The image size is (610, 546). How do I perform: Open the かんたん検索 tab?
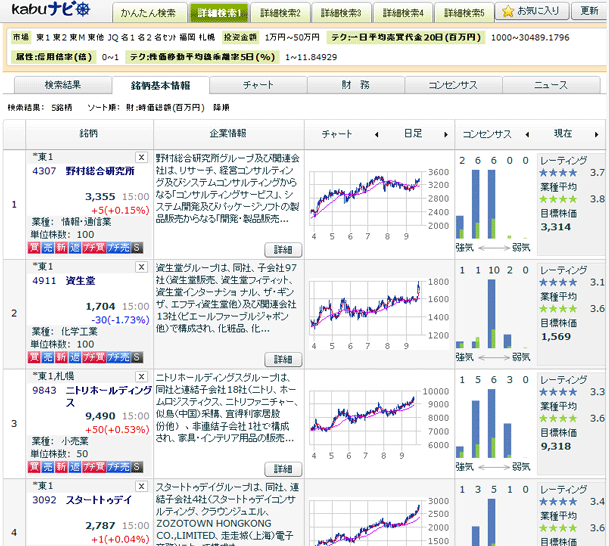click(x=149, y=13)
